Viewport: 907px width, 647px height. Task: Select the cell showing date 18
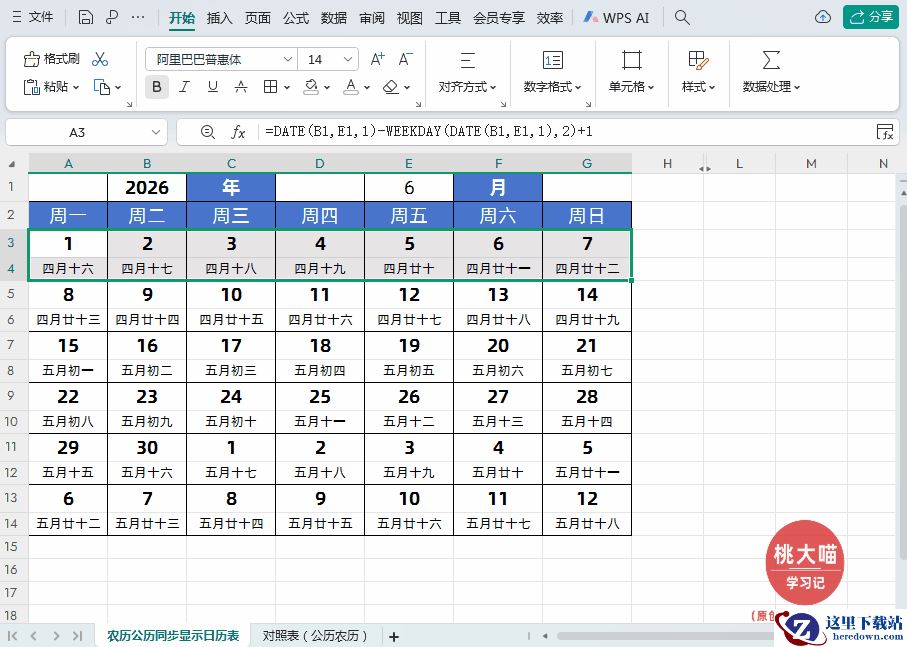(320, 345)
